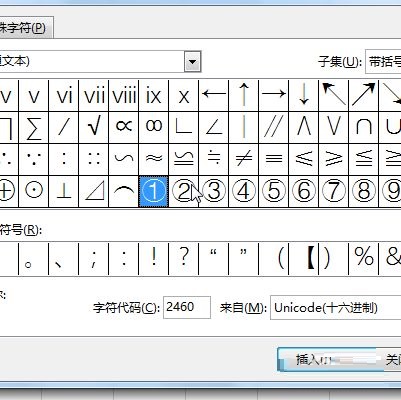This screenshot has height=400, width=401.
Task: Pick the Roman numeral viii cell
Action: click(x=124, y=96)
